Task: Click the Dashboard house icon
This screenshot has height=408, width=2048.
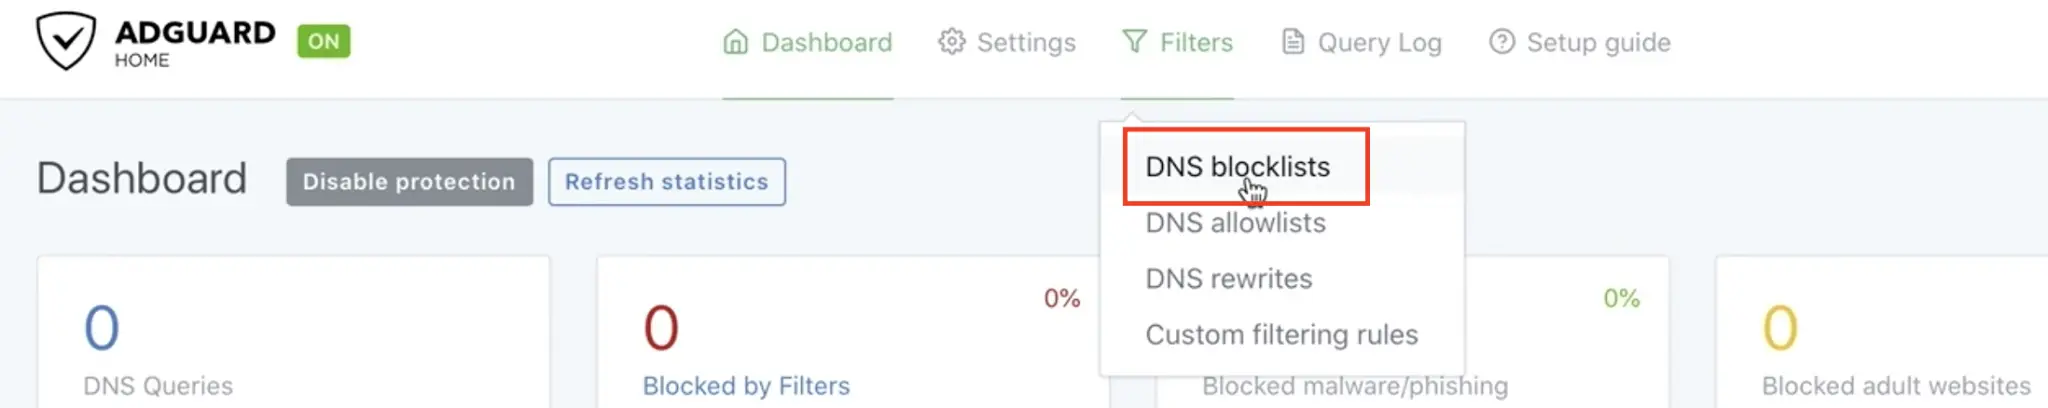Action: click(735, 42)
